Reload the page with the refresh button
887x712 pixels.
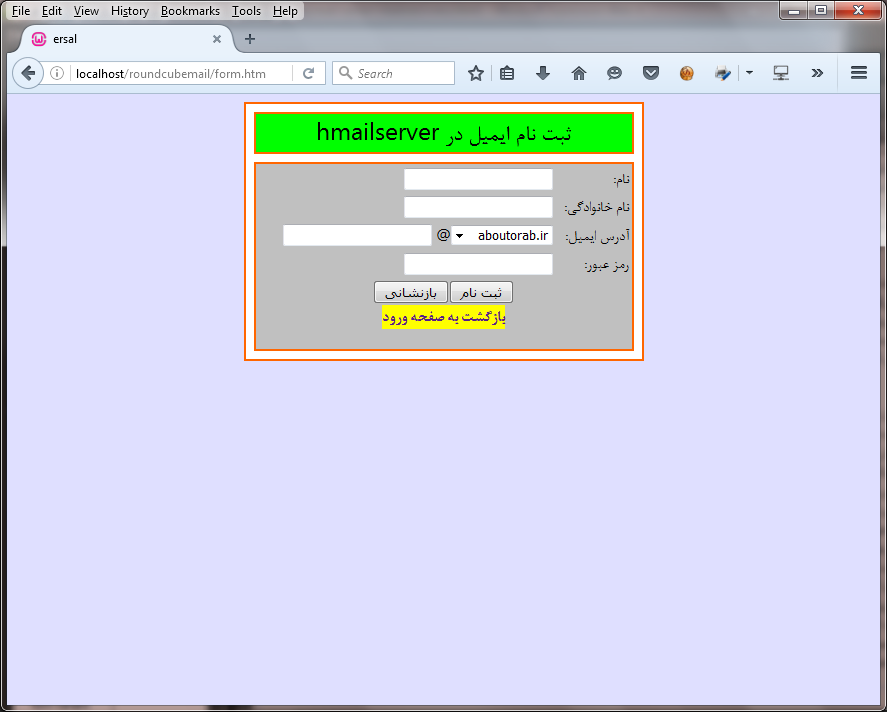(x=309, y=73)
